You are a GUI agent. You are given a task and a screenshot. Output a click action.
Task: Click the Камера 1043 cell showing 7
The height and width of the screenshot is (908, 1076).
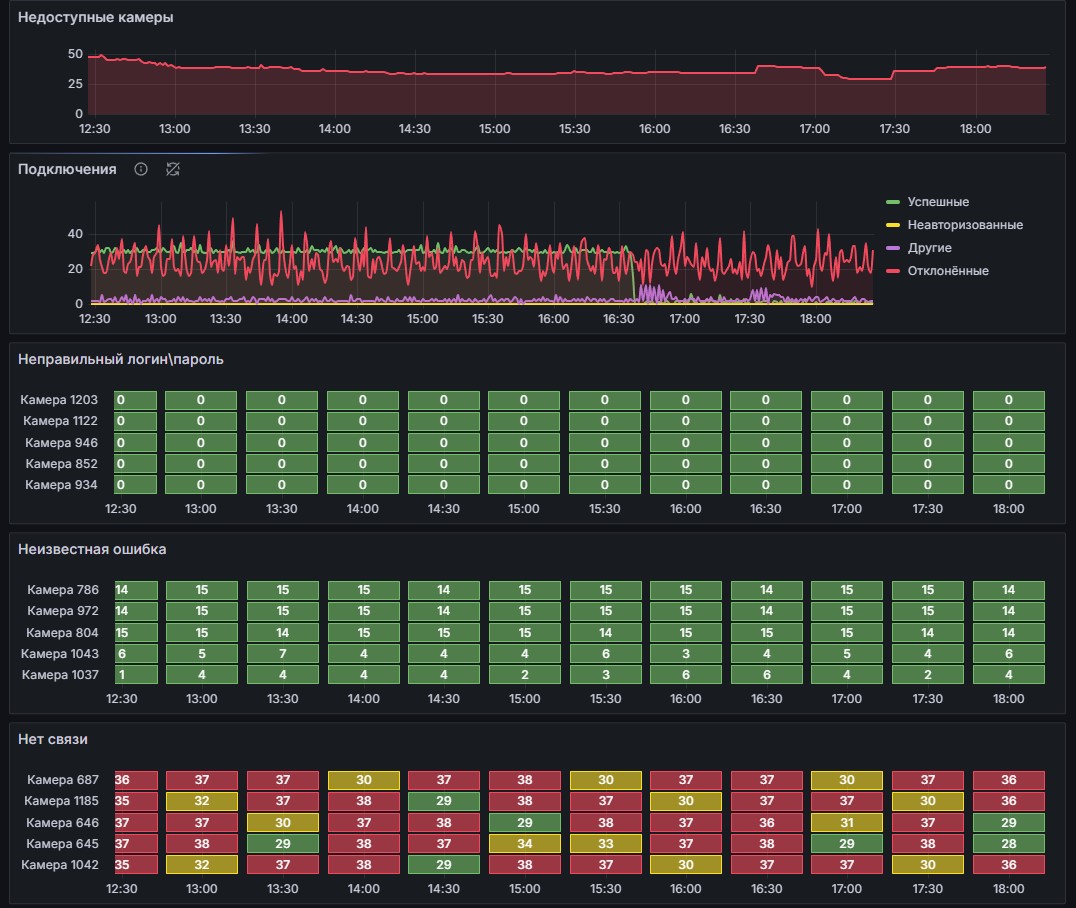pos(282,654)
